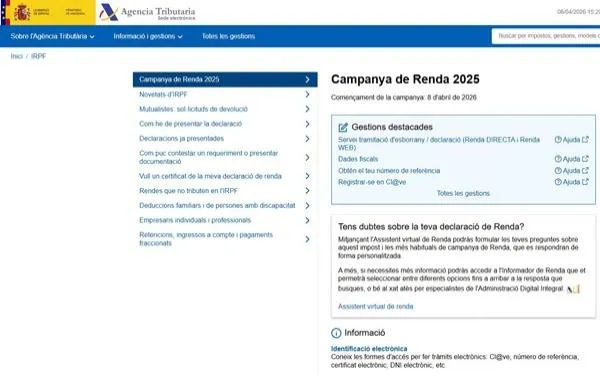Click chevron next to Empresaris individuals i professionals

click(307, 220)
